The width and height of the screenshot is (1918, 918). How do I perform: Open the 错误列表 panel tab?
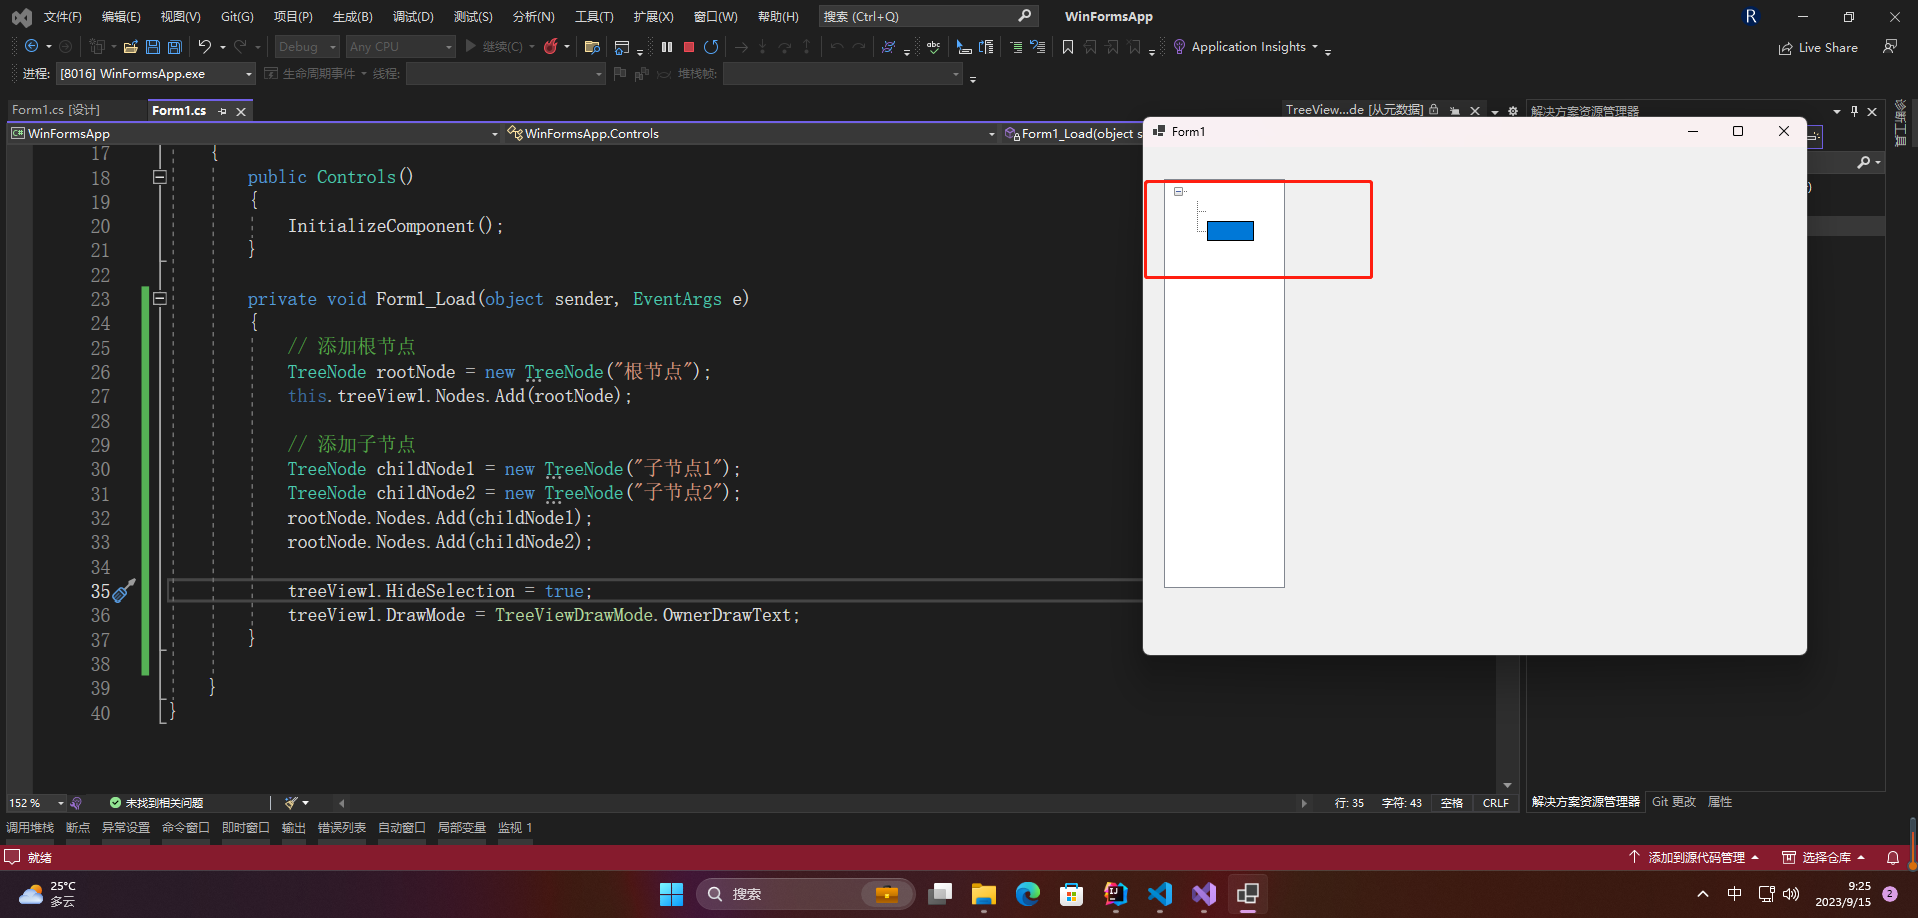342,828
